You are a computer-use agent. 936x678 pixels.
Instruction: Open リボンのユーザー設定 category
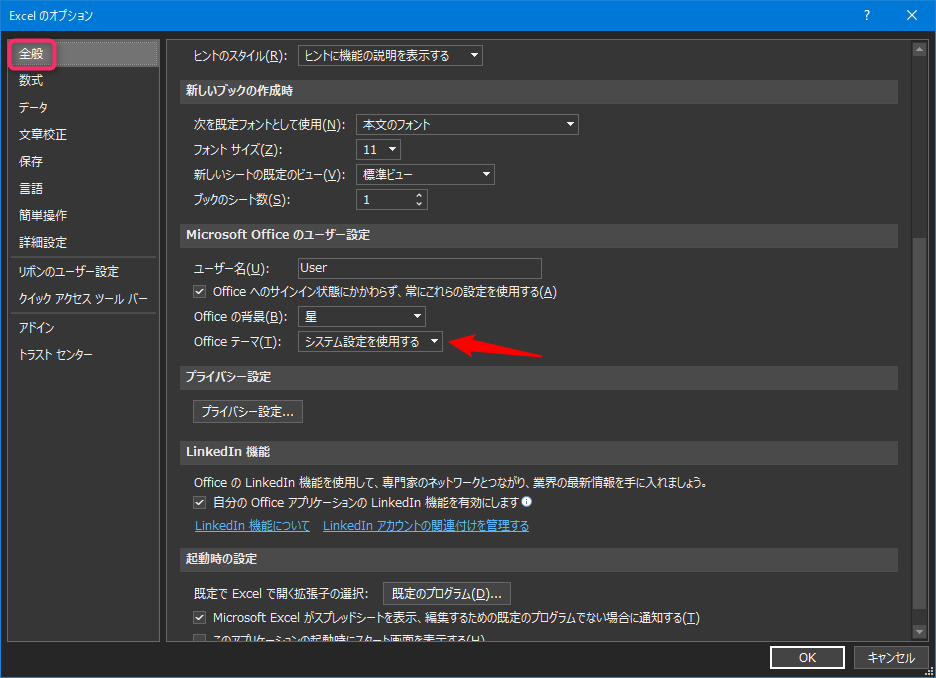tap(84, 272)
